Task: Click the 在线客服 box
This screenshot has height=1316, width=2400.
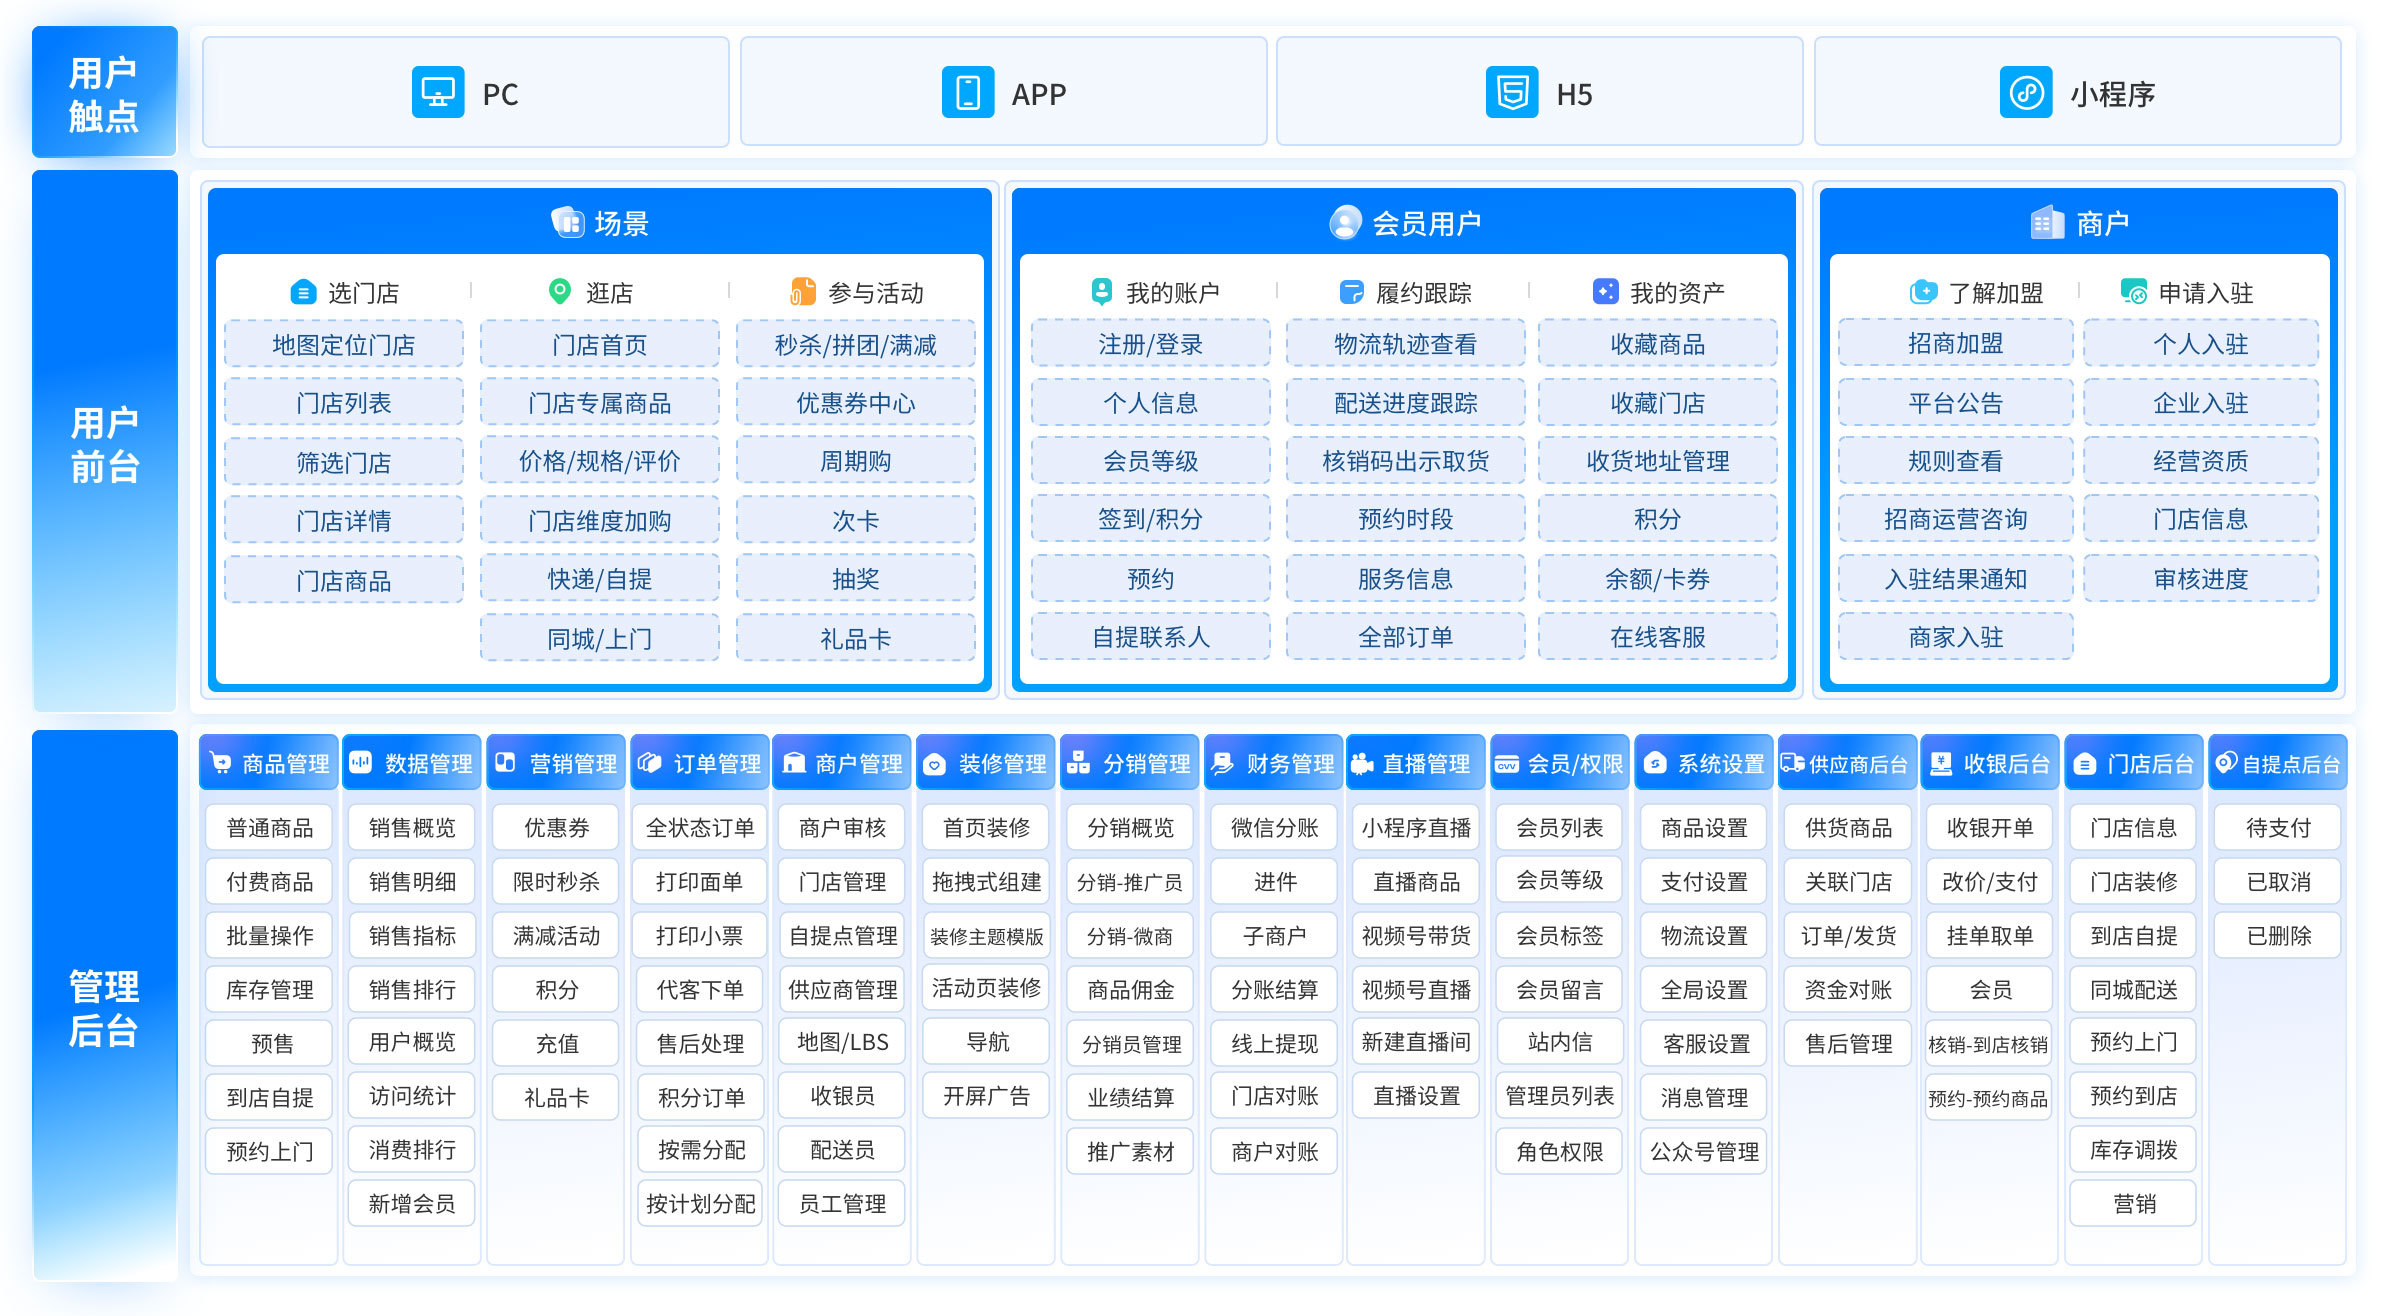Action: pyautogui.click(x=1658, y=636)
